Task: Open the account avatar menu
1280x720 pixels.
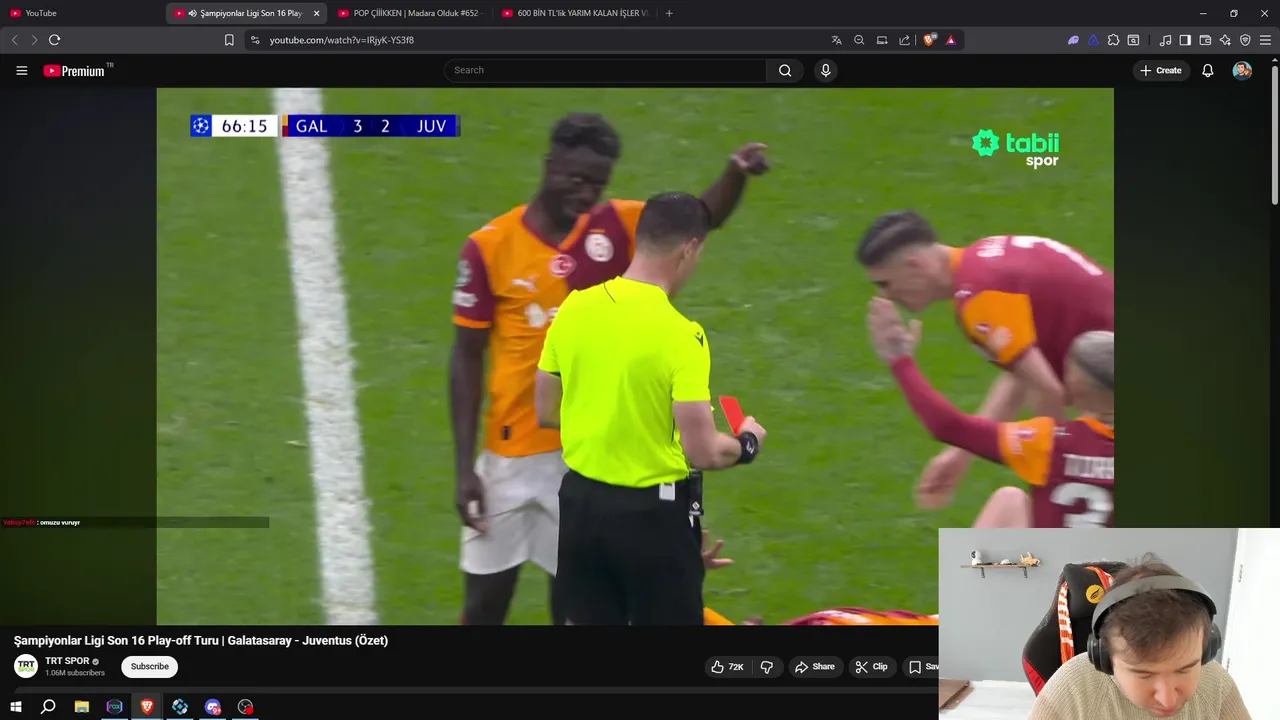Action: [x=1242, y=70]
